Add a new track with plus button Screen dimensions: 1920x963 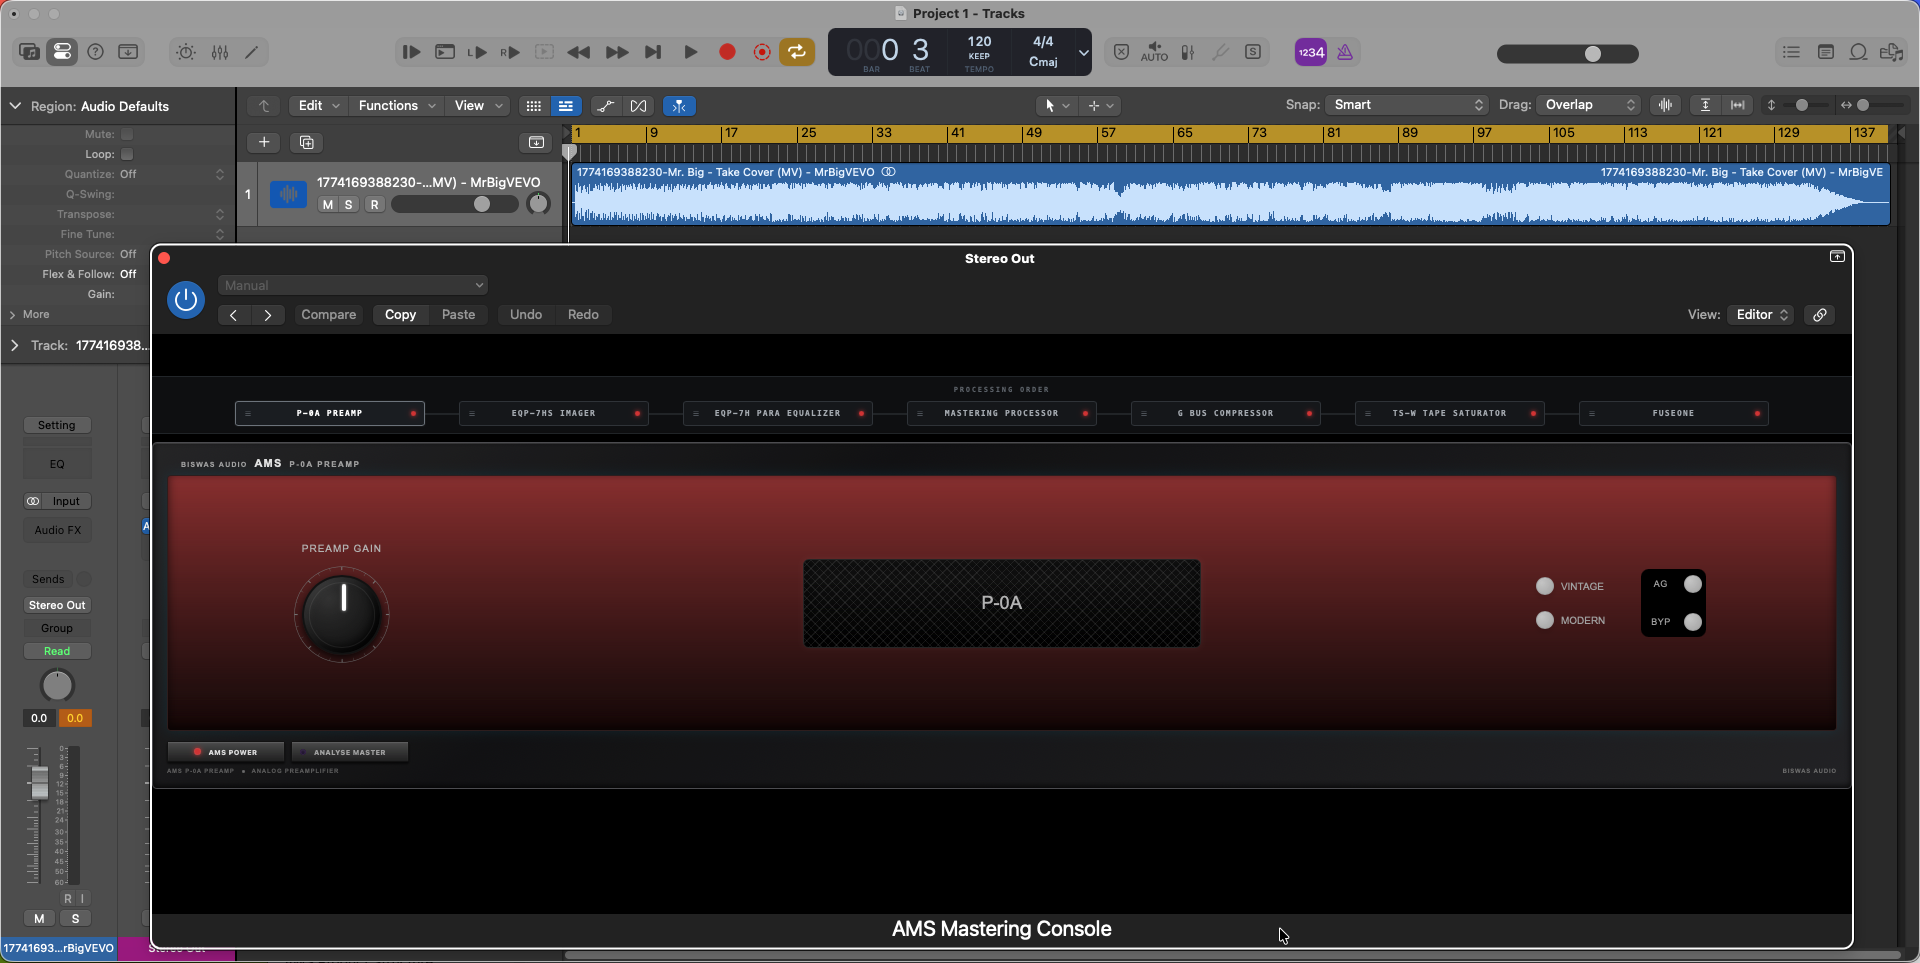coord(264,142)
